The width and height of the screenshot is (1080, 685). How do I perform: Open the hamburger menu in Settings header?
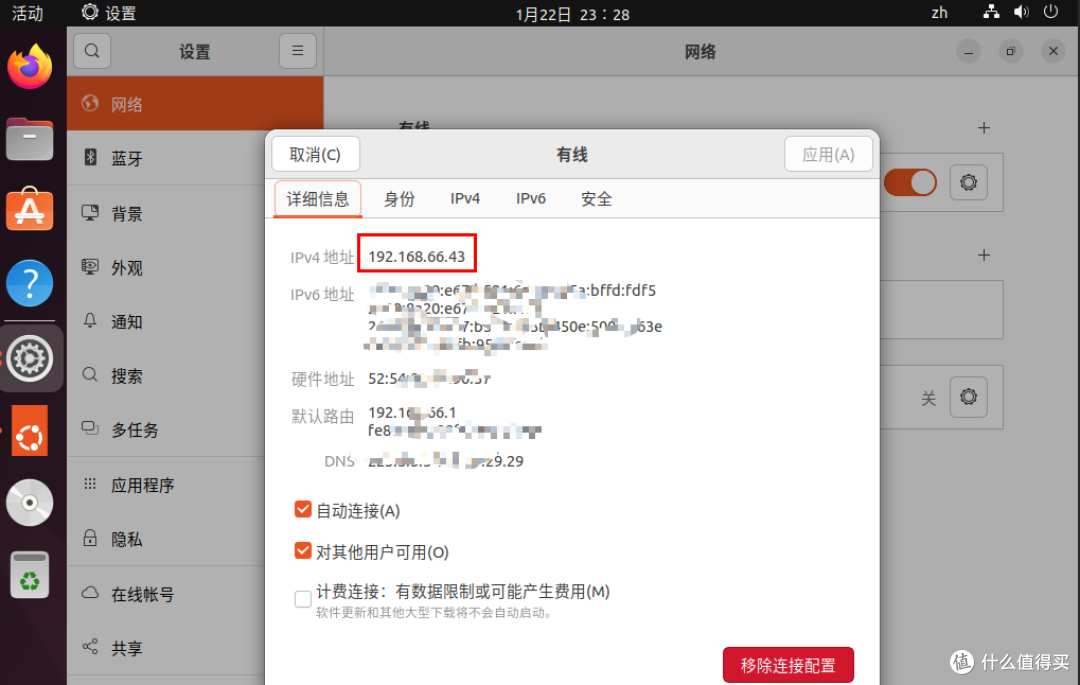[297, 50]
